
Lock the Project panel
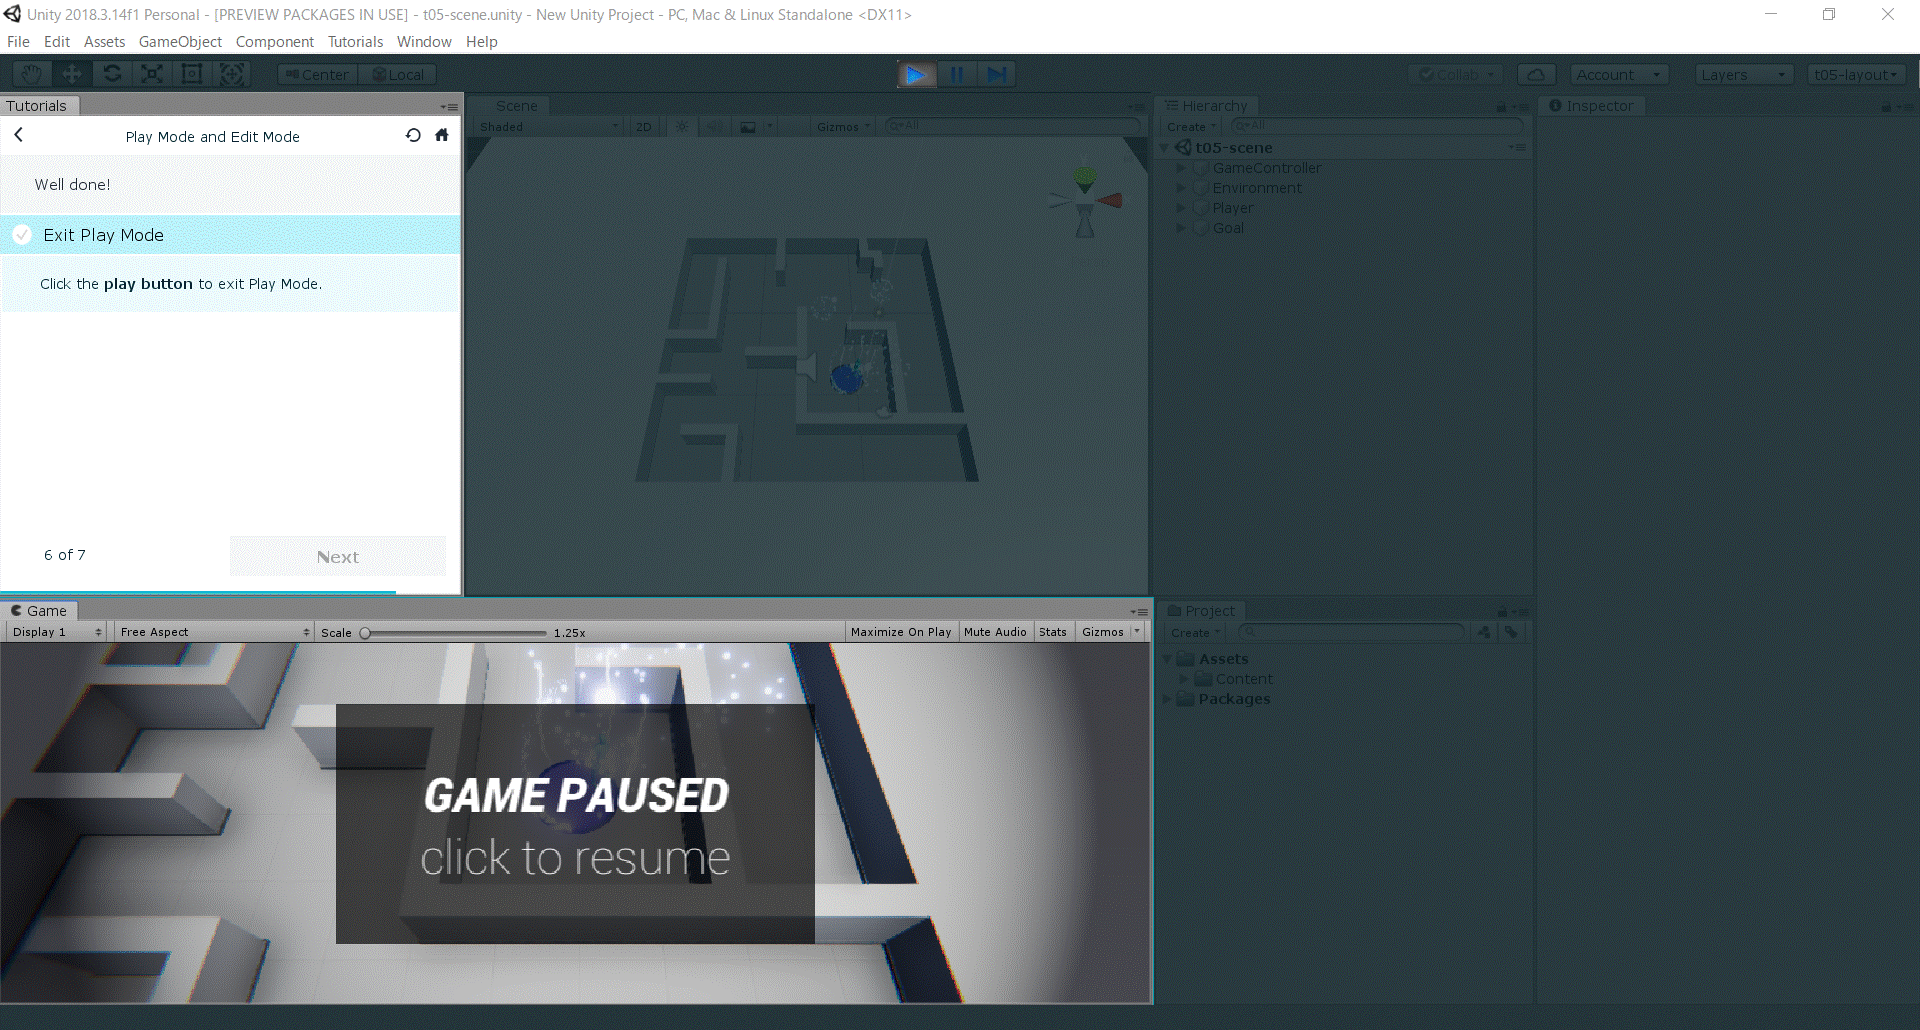[1501, 611]
